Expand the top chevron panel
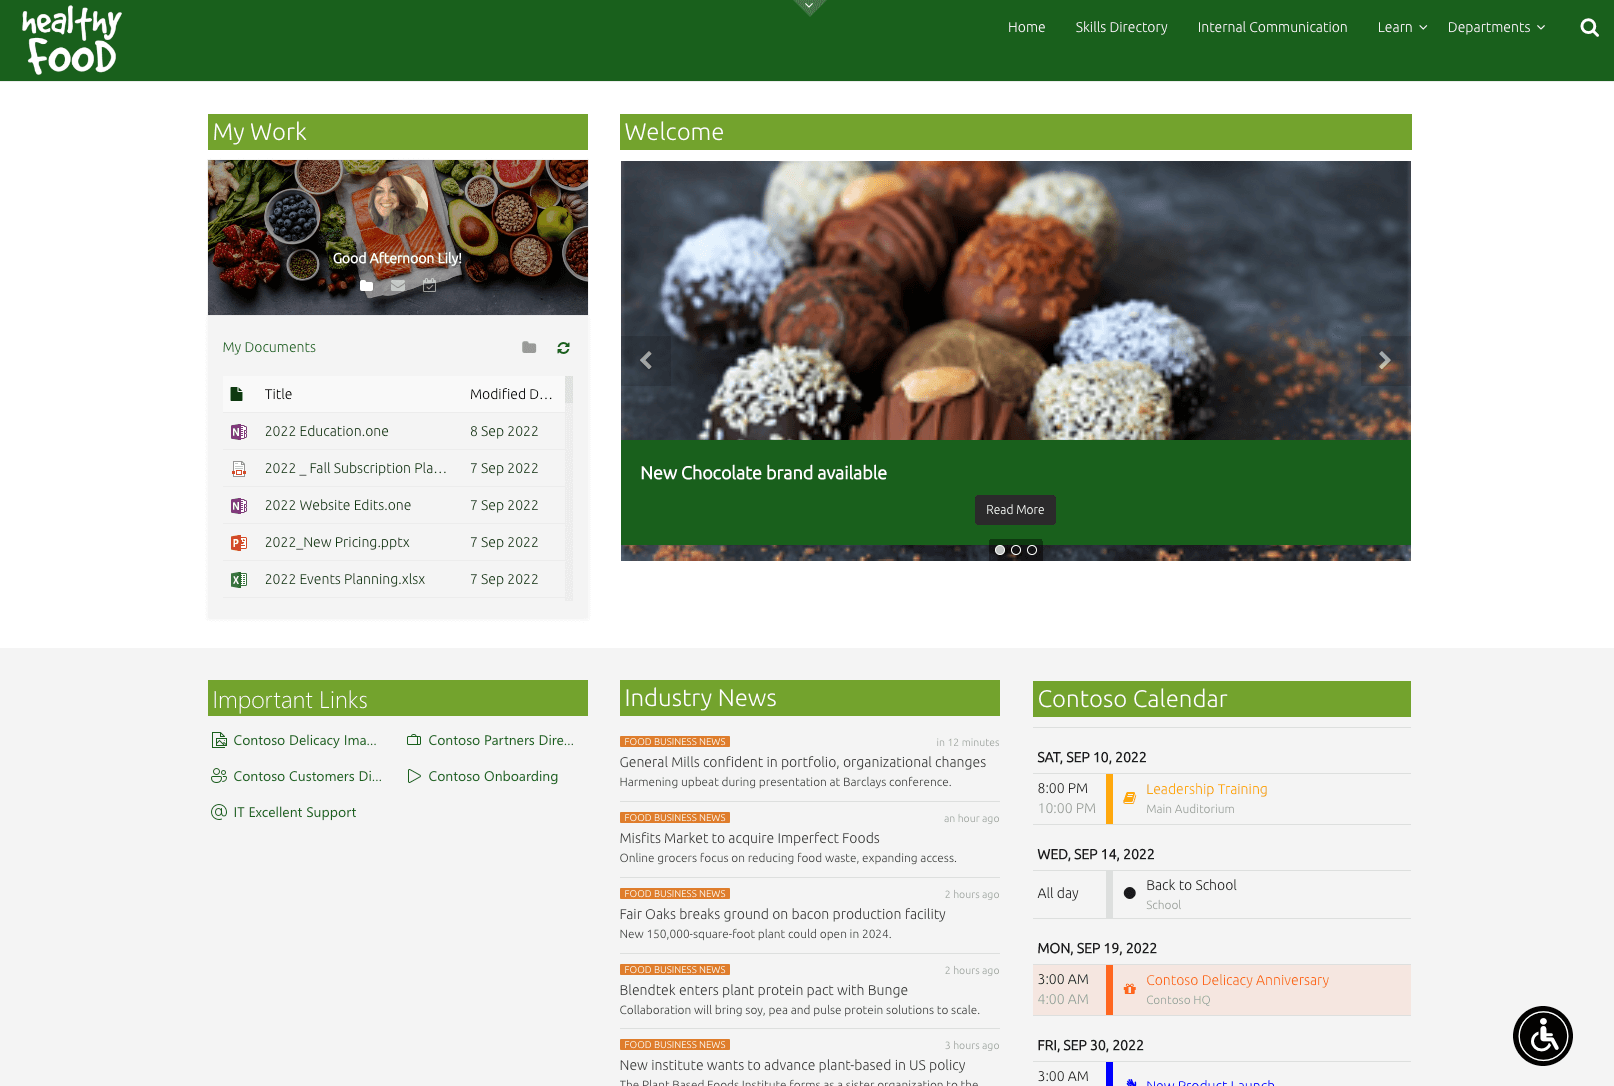Viewport: 1614px width, 1086px height. pos(809,7)
